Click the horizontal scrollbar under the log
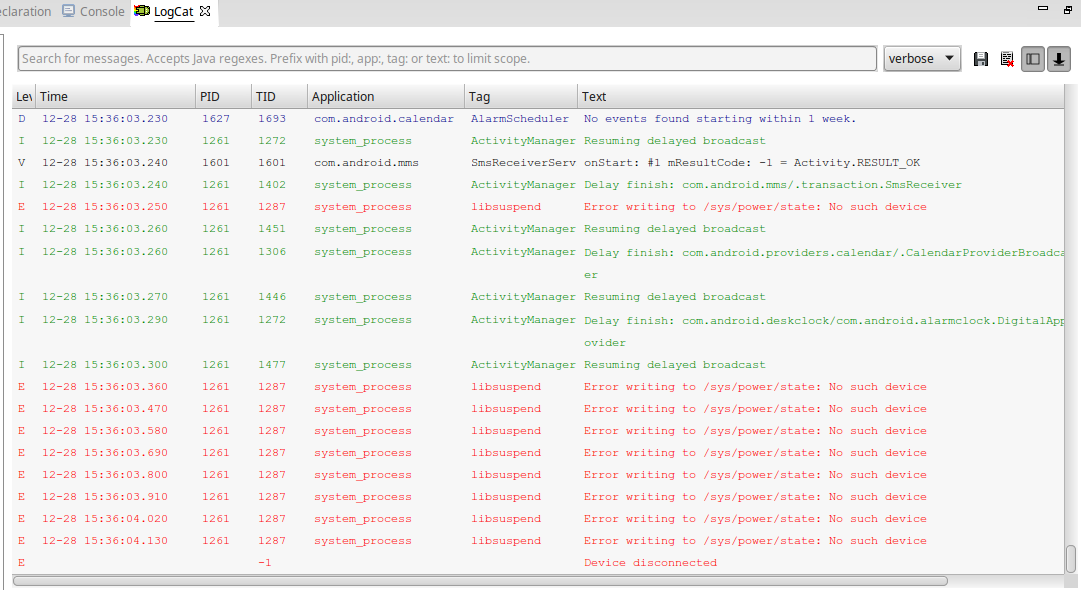Viewport: 1081px width, 590px height. pyautogui.click(x=480, y=580)
